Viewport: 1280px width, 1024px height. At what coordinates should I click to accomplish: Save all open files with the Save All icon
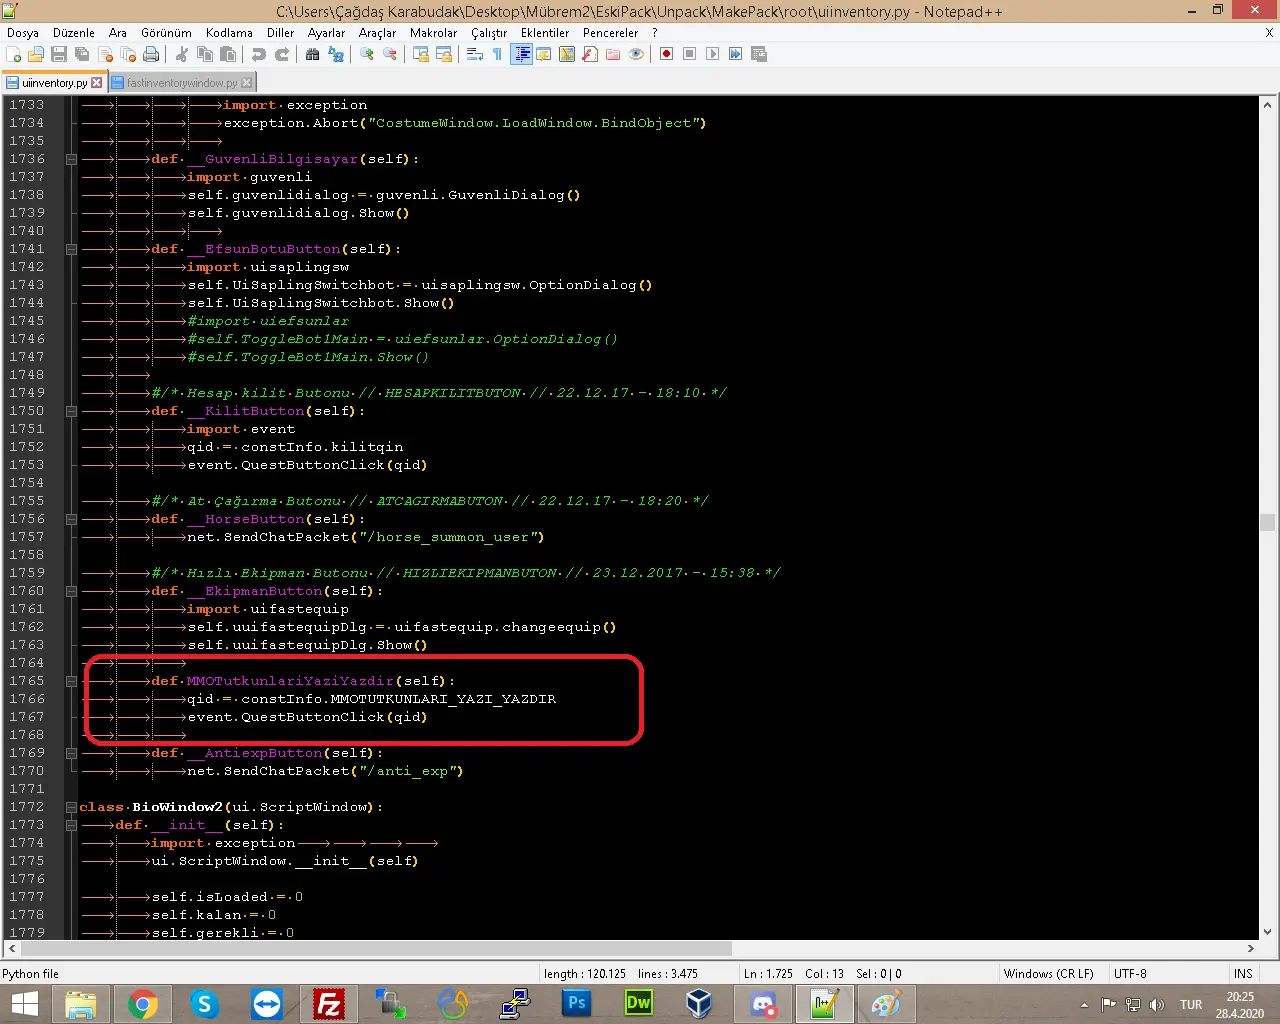[x=82, y=54]
